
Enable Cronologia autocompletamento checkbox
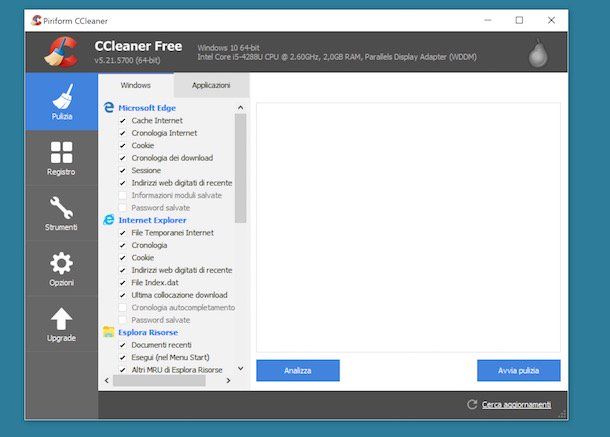pyautogui.click(x=123, y=307)
